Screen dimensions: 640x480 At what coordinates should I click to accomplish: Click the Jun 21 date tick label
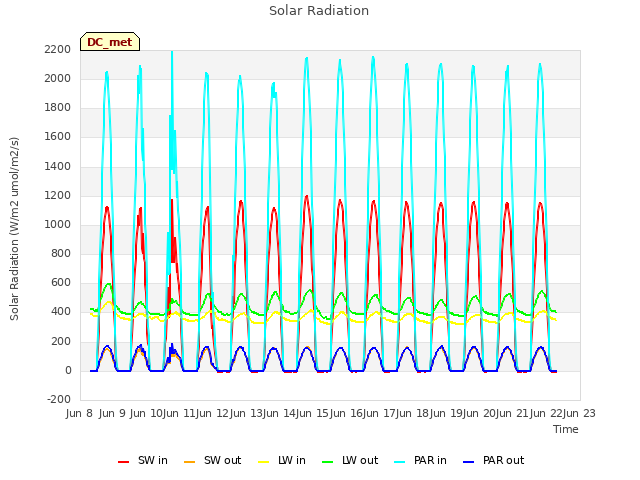(x=511, y=413)
